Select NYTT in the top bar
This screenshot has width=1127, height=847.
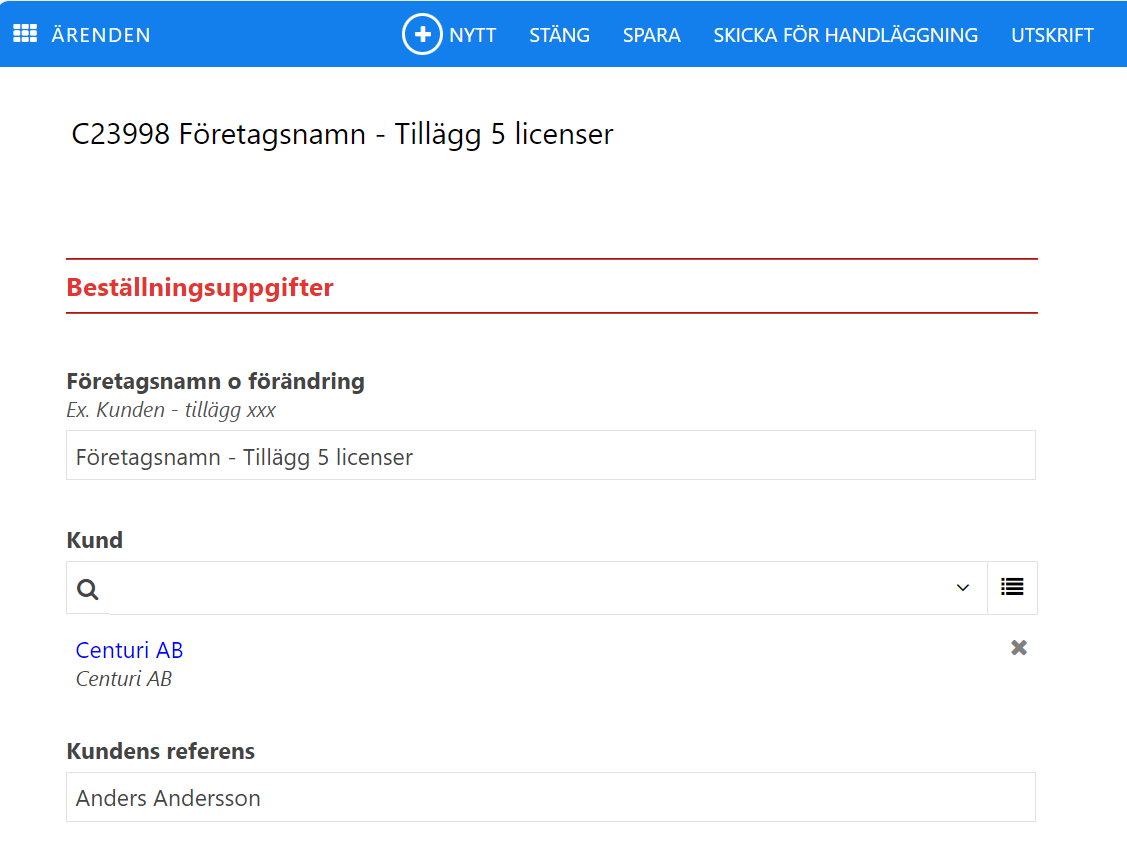(x=472, y=35)
